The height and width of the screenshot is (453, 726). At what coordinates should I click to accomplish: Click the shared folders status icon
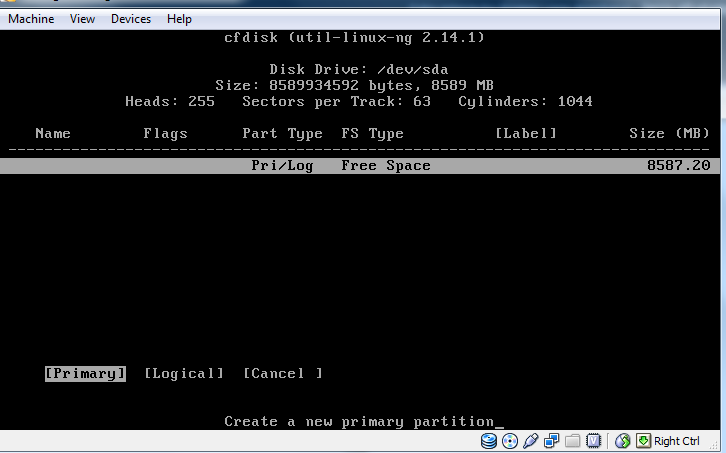click(x=572, y=441)
